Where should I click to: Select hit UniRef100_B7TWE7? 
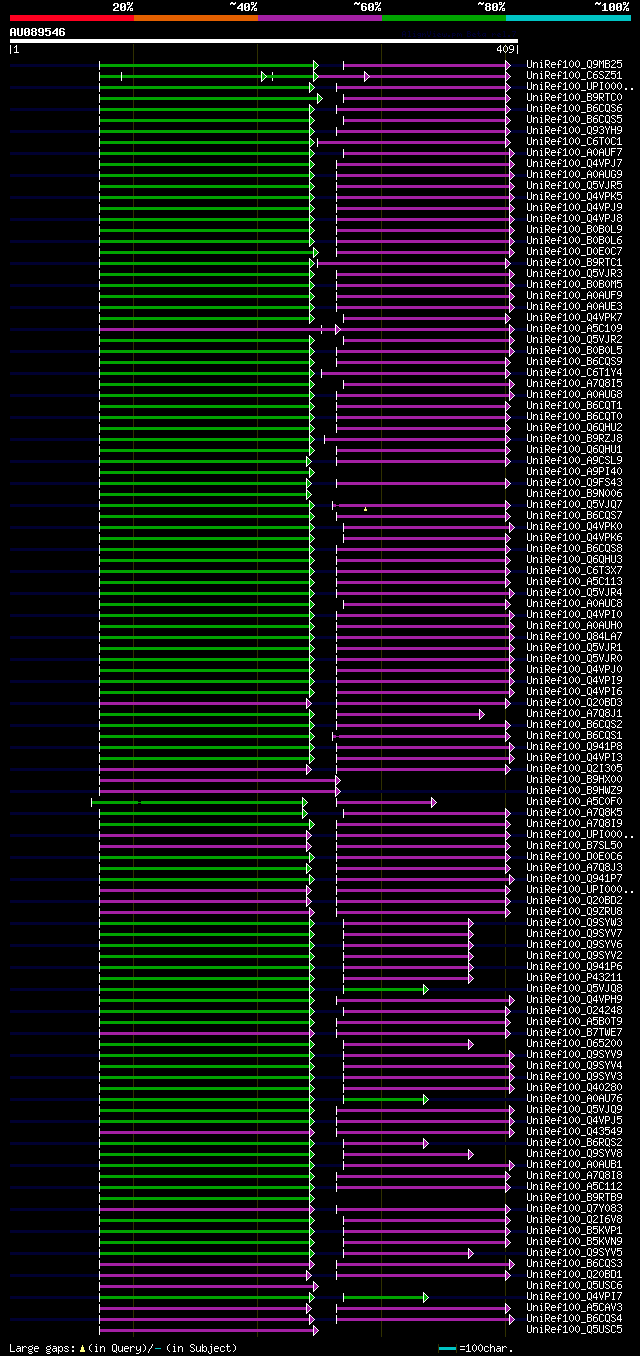pos(574,1032)
